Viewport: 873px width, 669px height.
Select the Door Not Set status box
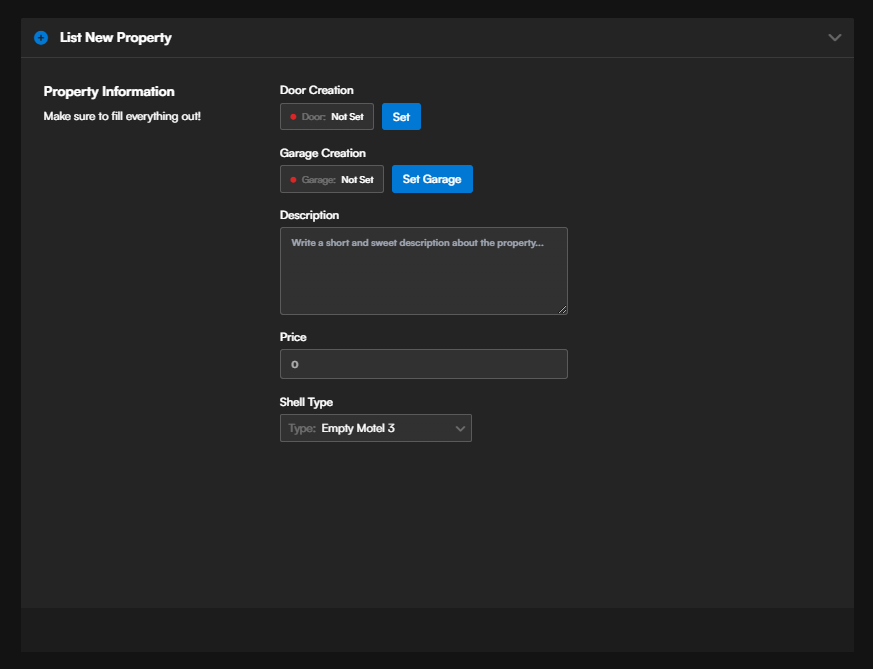tap(327, 117)
